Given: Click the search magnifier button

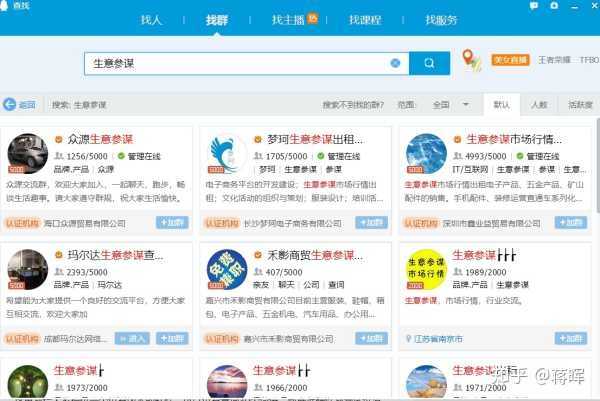Looking at the screenshot, I should 429,63.
